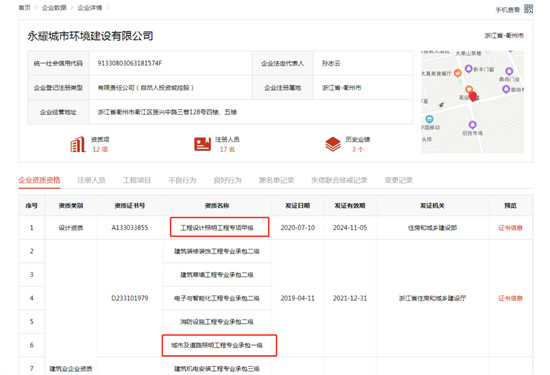Click the orange map marker beside 大真美食餐厅
The height and width of the screenshot is (375, 550).
click(x=457, y=73)
